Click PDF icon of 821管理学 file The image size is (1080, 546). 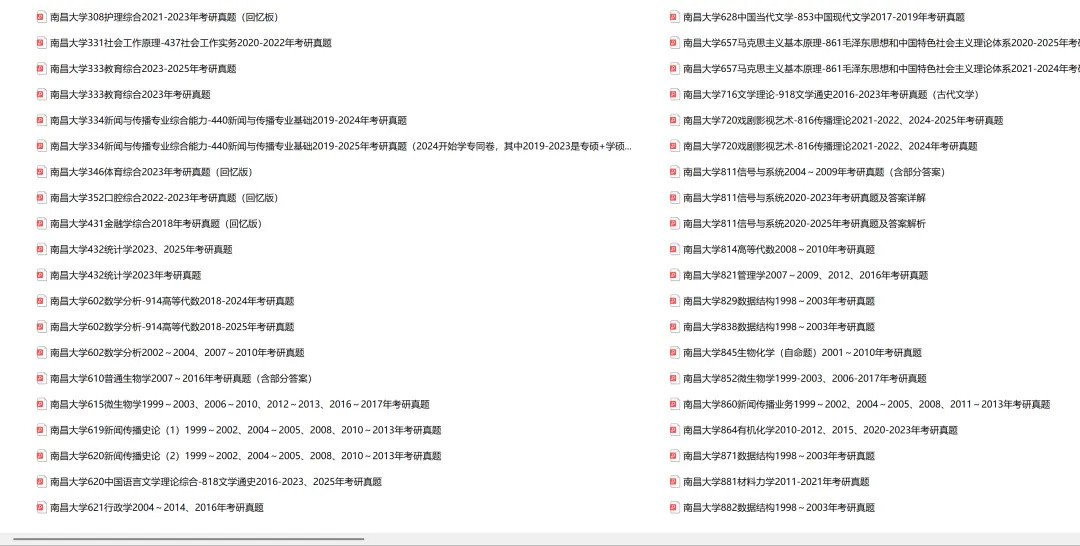(x=675, y=275)
